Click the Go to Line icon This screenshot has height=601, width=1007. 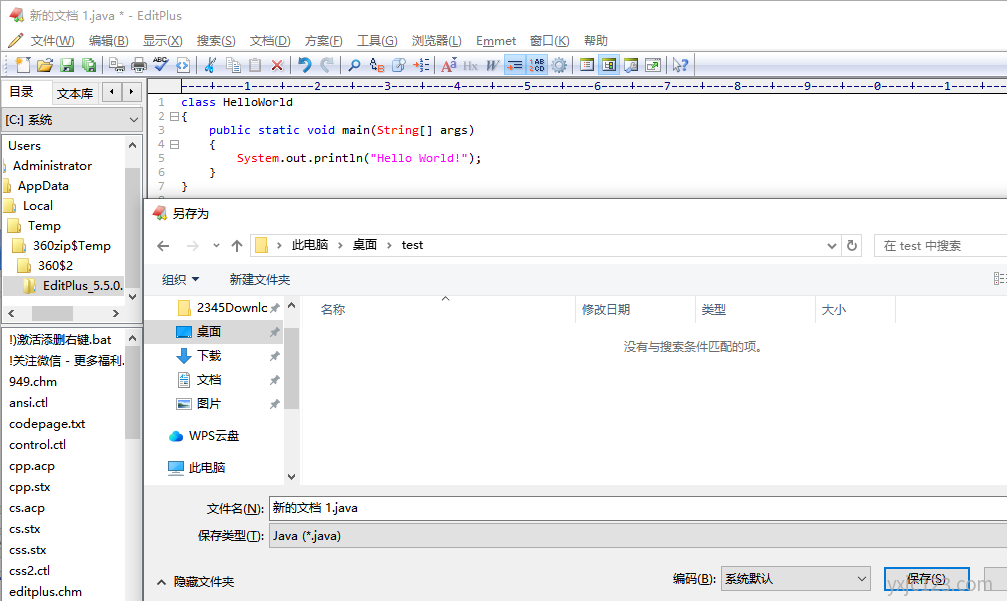click(x=421, y=65)
